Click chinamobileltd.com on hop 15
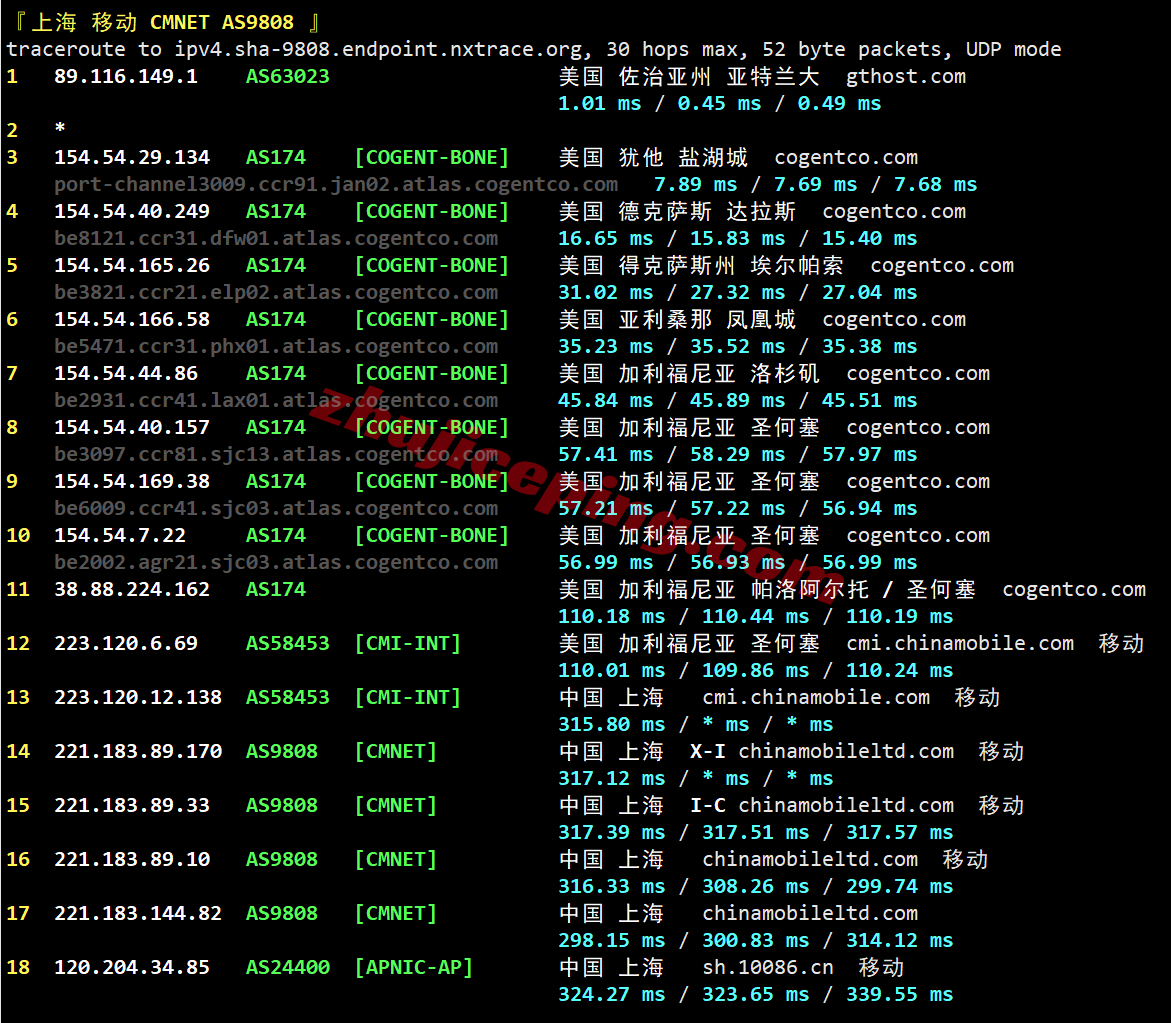 [x=846, y=805]
